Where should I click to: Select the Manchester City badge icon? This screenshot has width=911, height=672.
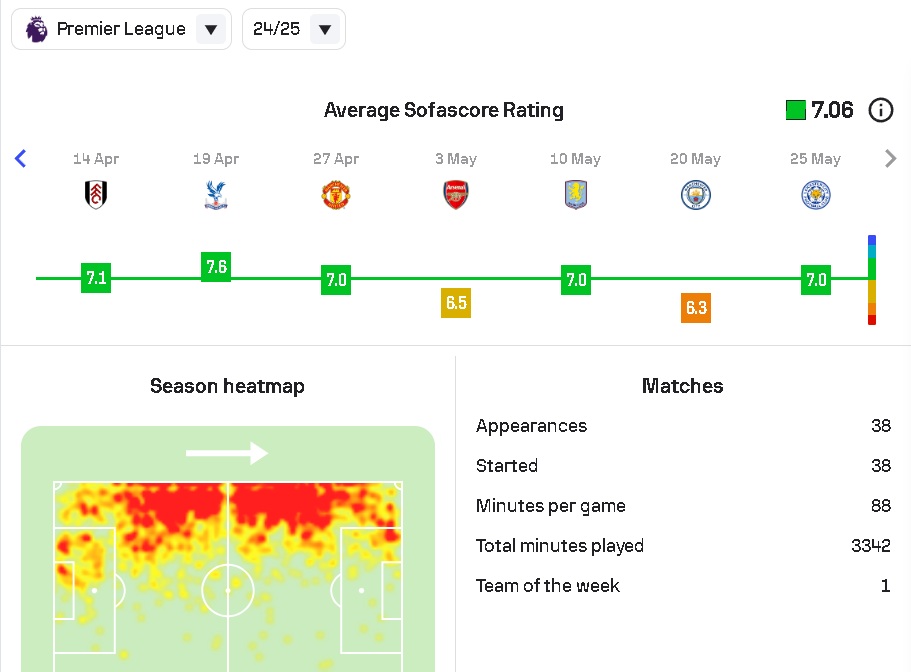(696, 195)
